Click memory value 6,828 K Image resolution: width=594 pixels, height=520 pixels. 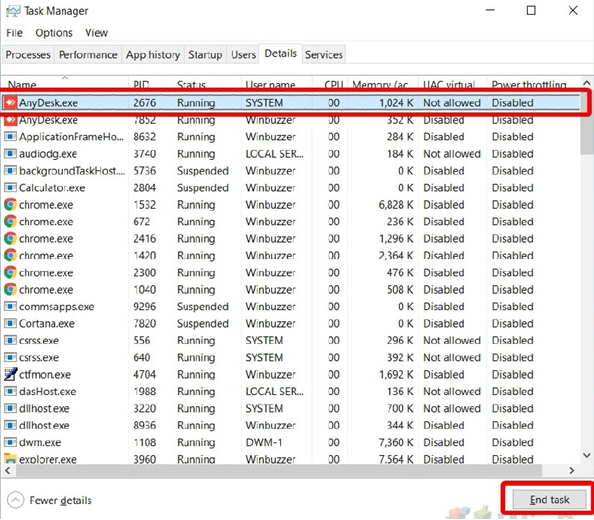tap(396, 205)
